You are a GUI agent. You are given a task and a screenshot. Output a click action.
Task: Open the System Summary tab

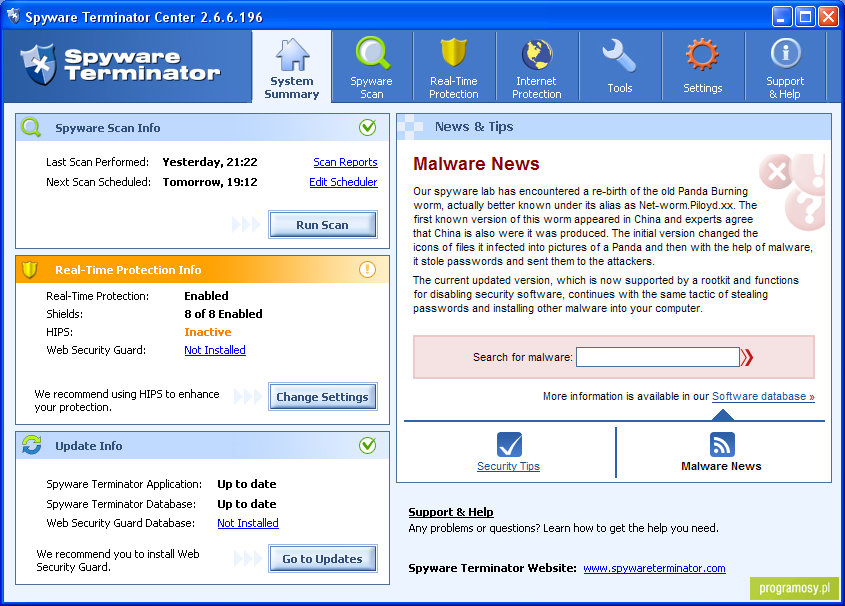click(x=292, y=67)
